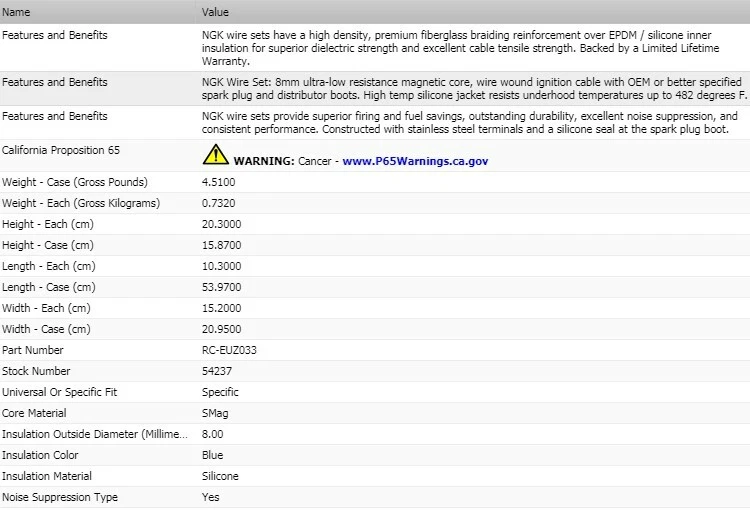Click the Insulation Outside Diameter value 8.00
The width and height of the screenshot is (750, 510).
coord(212,434)
